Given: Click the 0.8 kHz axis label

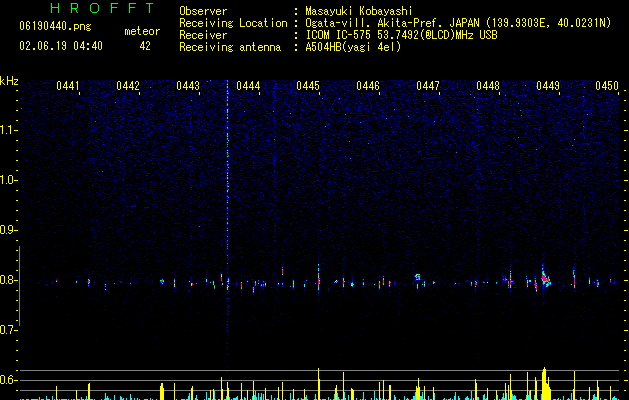Looking at the screenshot, I should 9,280.
